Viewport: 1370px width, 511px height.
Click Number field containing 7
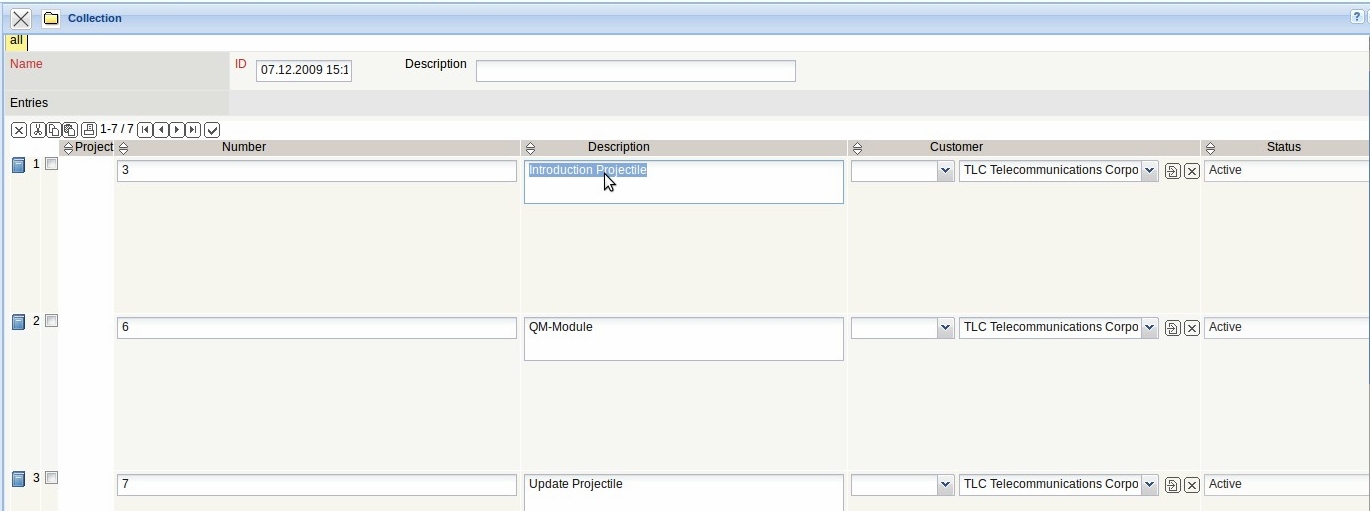(x=317, y=485)
